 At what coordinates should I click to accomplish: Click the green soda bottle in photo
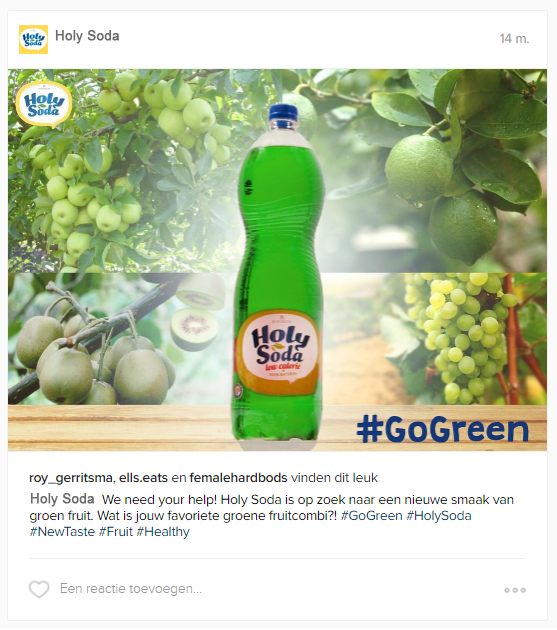pyautogui.click(x=278, y=275)
